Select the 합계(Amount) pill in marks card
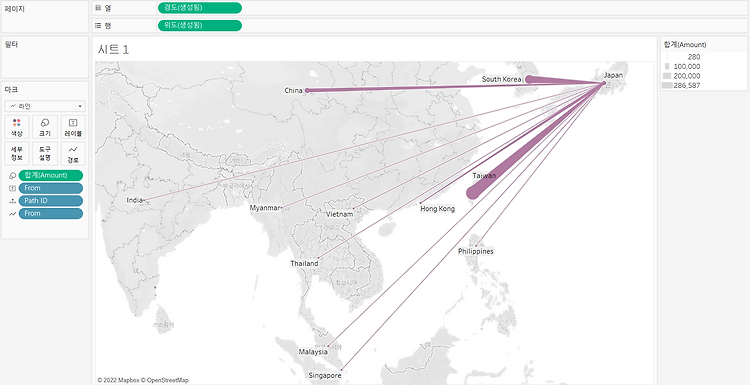 51,176
